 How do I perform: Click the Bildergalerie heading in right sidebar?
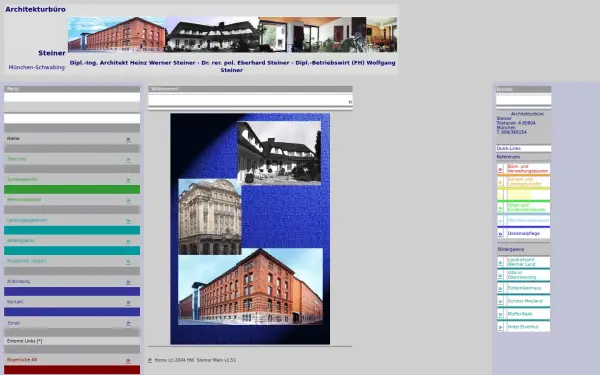point(511,249)
